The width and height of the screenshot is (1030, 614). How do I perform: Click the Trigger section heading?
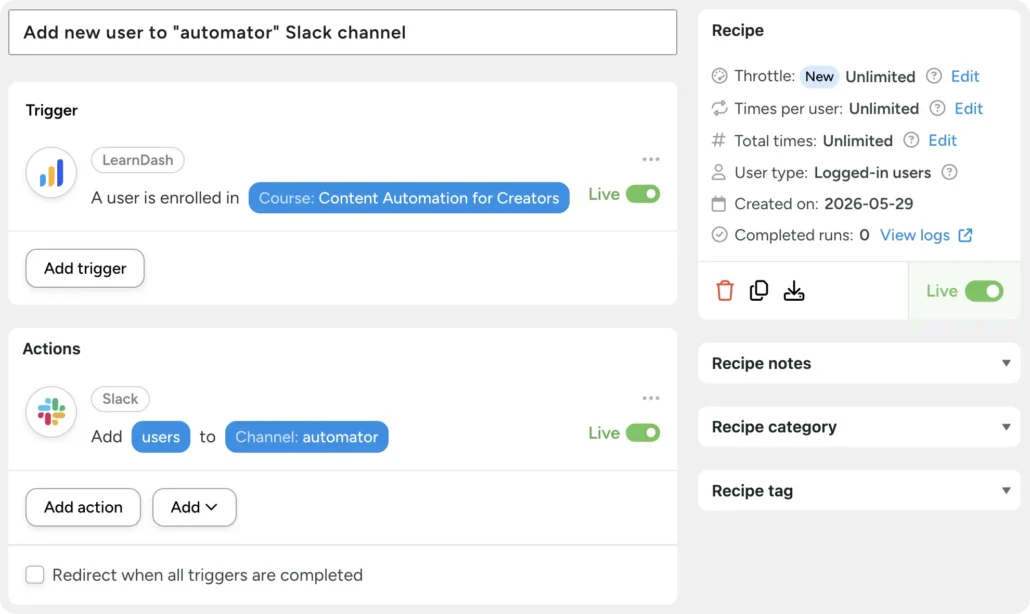tap(51, 110)
